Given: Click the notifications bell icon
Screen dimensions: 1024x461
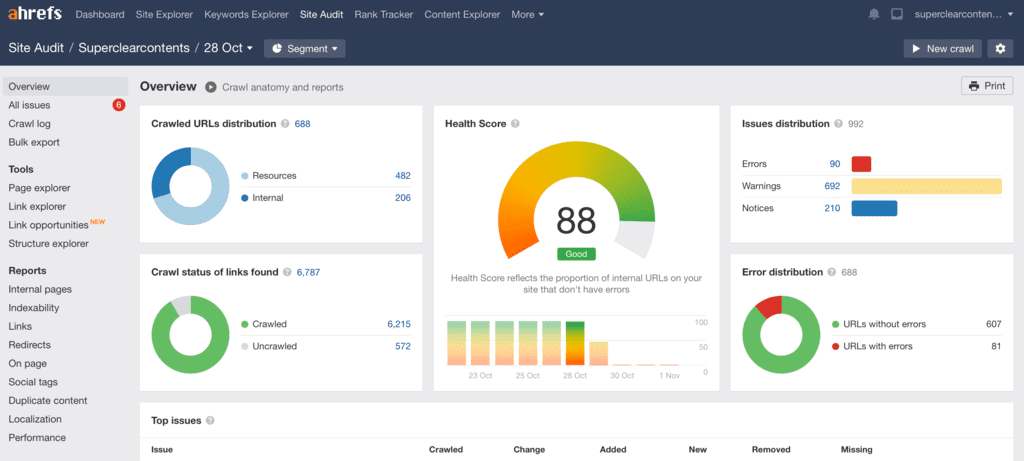Looking at the screenshot, I should pyautogui.click(x=875, y=15).
